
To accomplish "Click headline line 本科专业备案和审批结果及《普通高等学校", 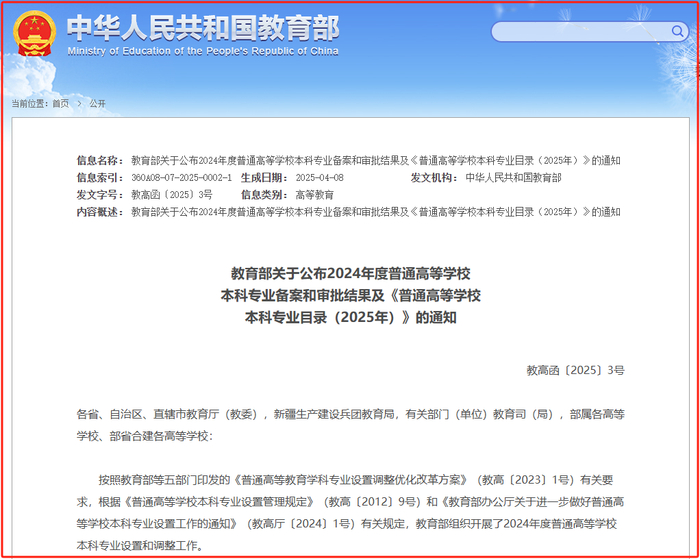I will (350, 296).
